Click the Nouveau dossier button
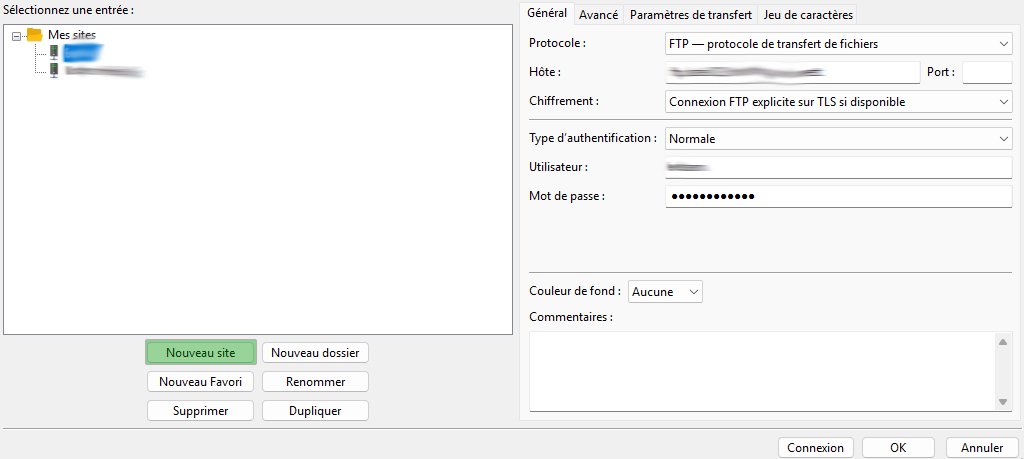Image resolution: width=1024 pixels, height=459 pixels. [315, 353]
